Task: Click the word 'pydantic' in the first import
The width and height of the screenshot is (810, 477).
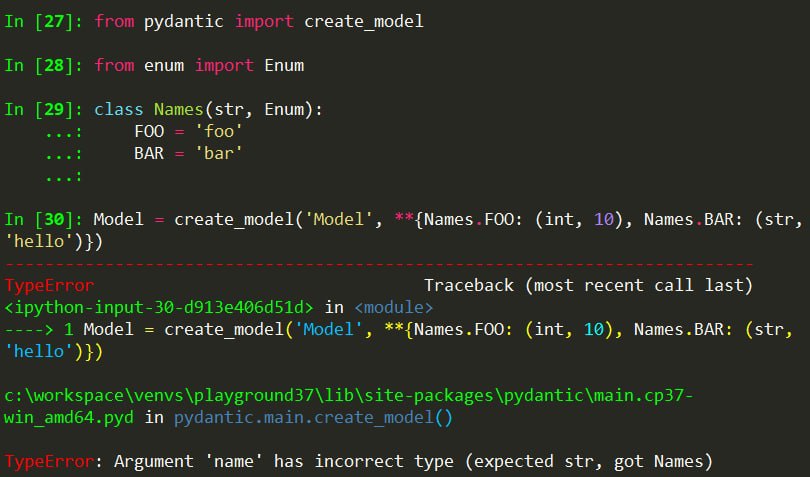Action: click(183, 22)
